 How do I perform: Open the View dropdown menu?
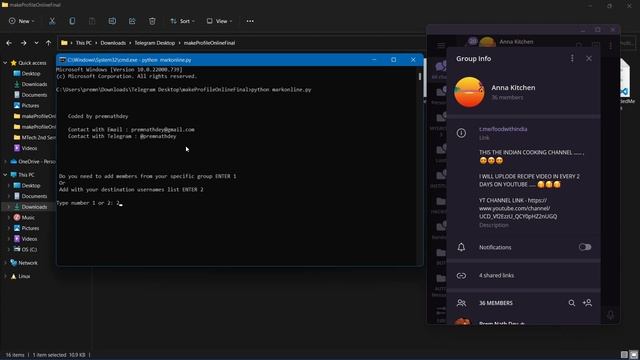click(219, 21)
